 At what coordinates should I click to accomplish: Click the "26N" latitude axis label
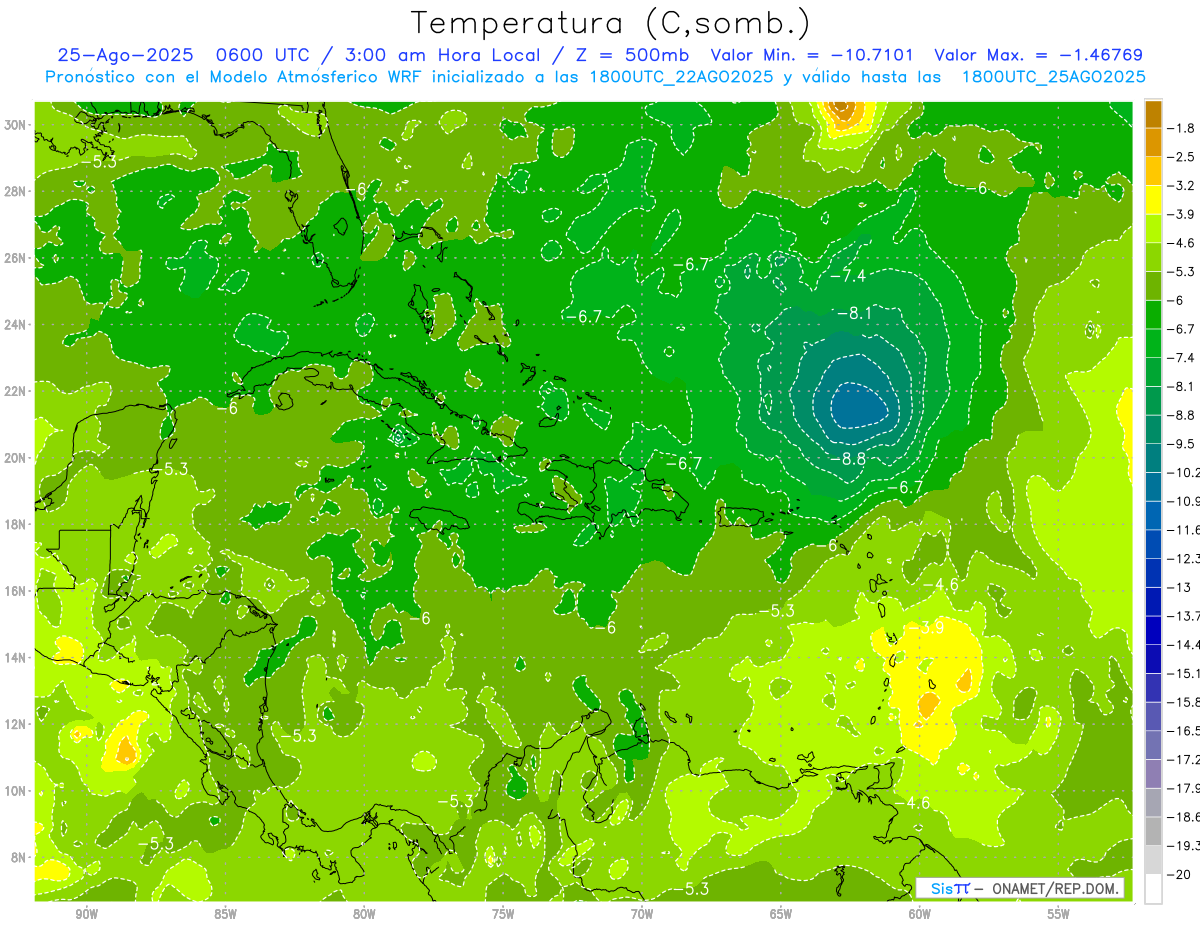click(17, 258)
